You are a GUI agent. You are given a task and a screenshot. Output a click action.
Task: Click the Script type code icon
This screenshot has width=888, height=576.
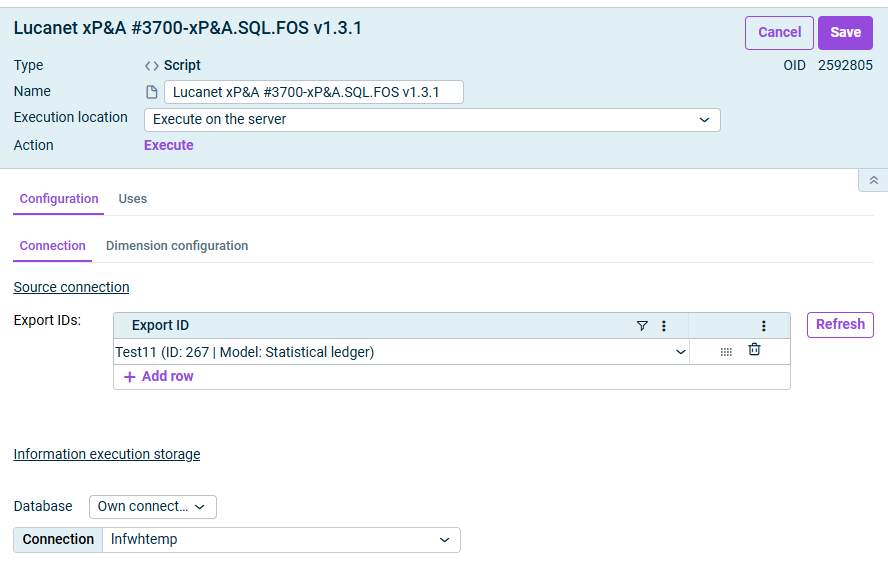[x=151, y=66]
